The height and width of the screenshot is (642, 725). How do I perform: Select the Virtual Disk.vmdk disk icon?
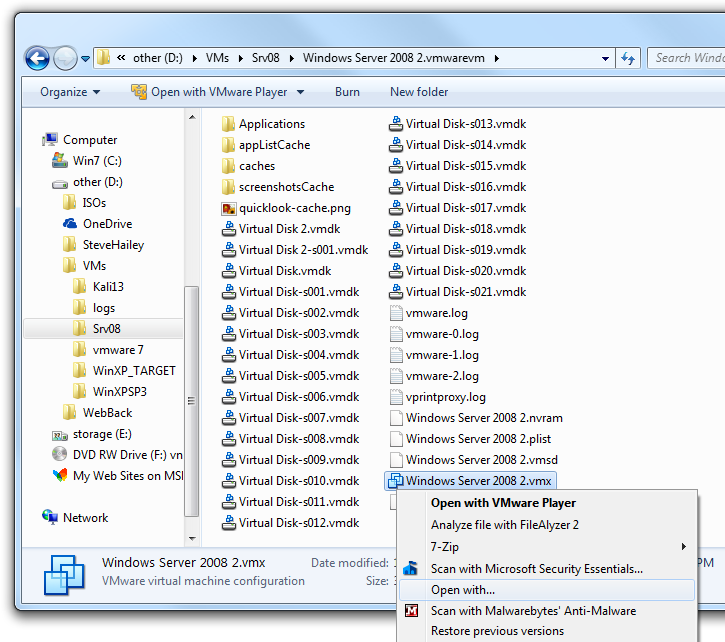(228, 271)
